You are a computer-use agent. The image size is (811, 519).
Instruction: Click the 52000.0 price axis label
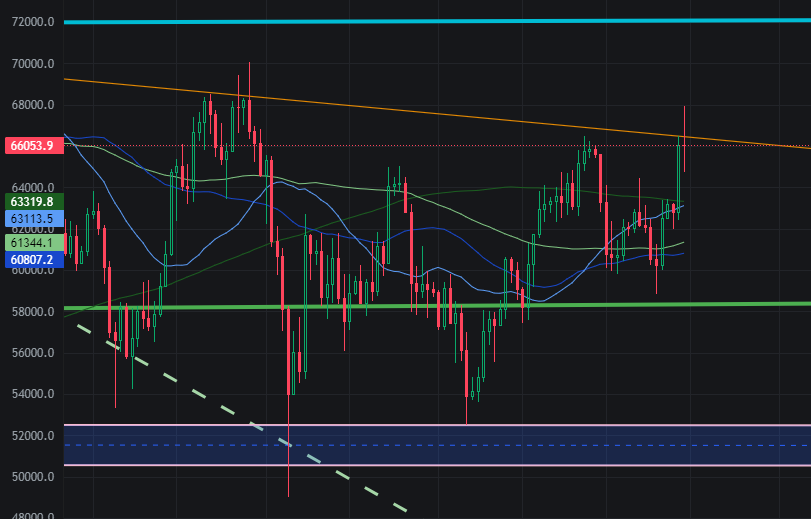tap(33, 436)
